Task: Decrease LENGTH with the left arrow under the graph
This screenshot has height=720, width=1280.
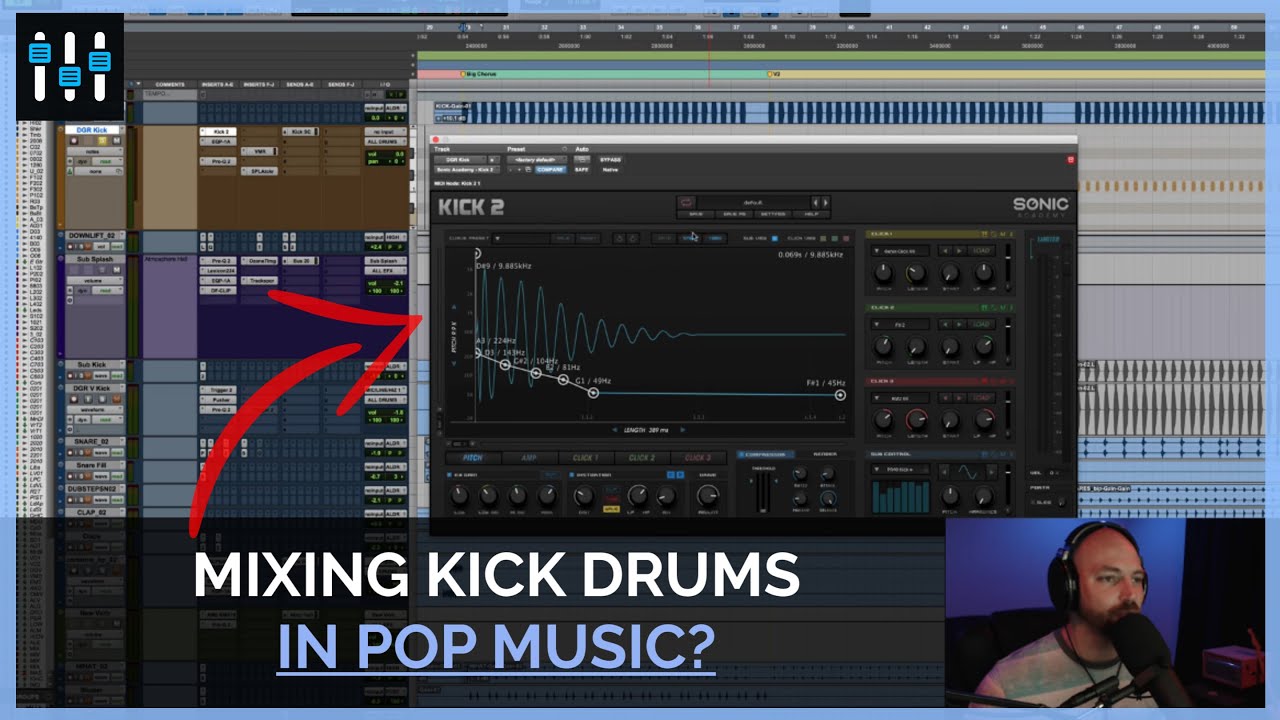Action: click(615, 429)
